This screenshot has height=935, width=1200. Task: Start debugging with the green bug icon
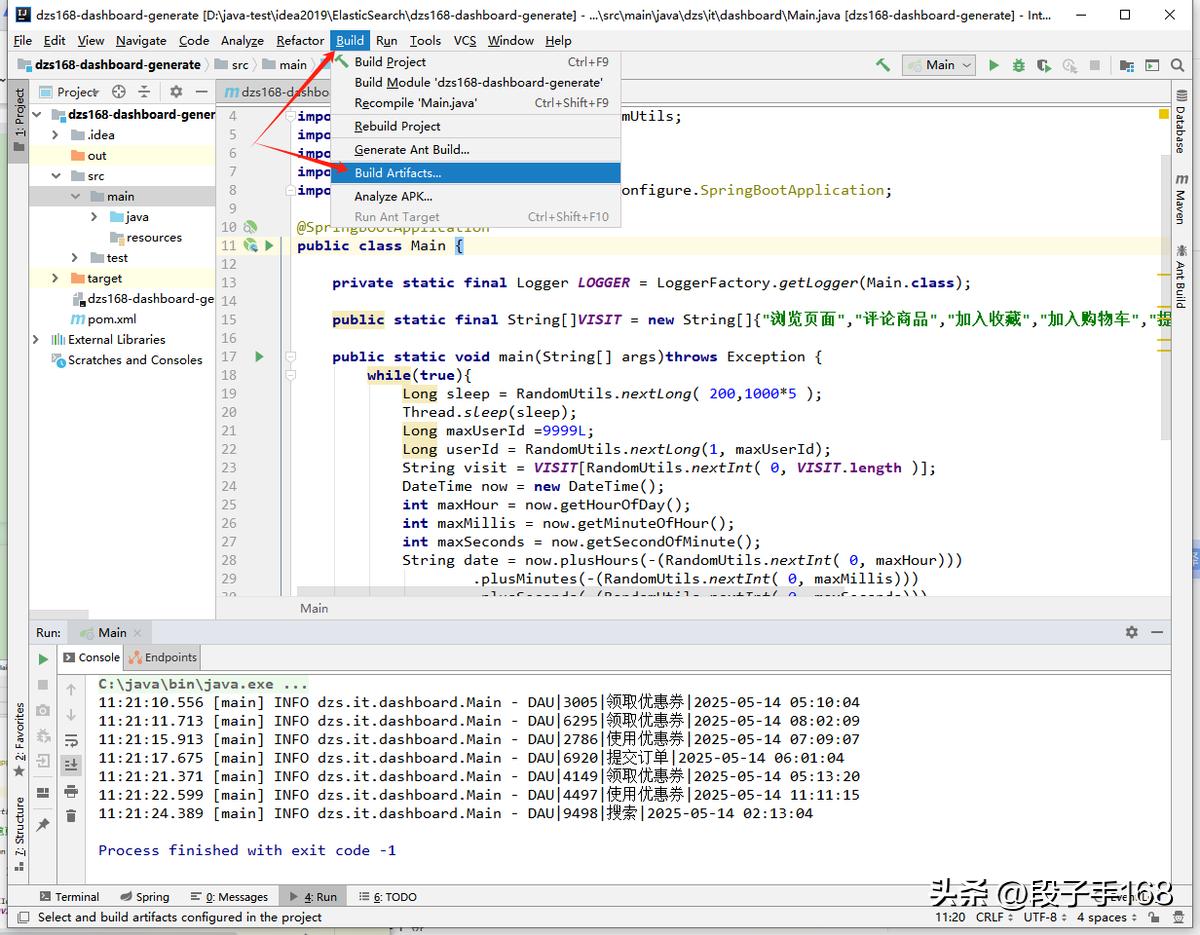coord(1018,65)
